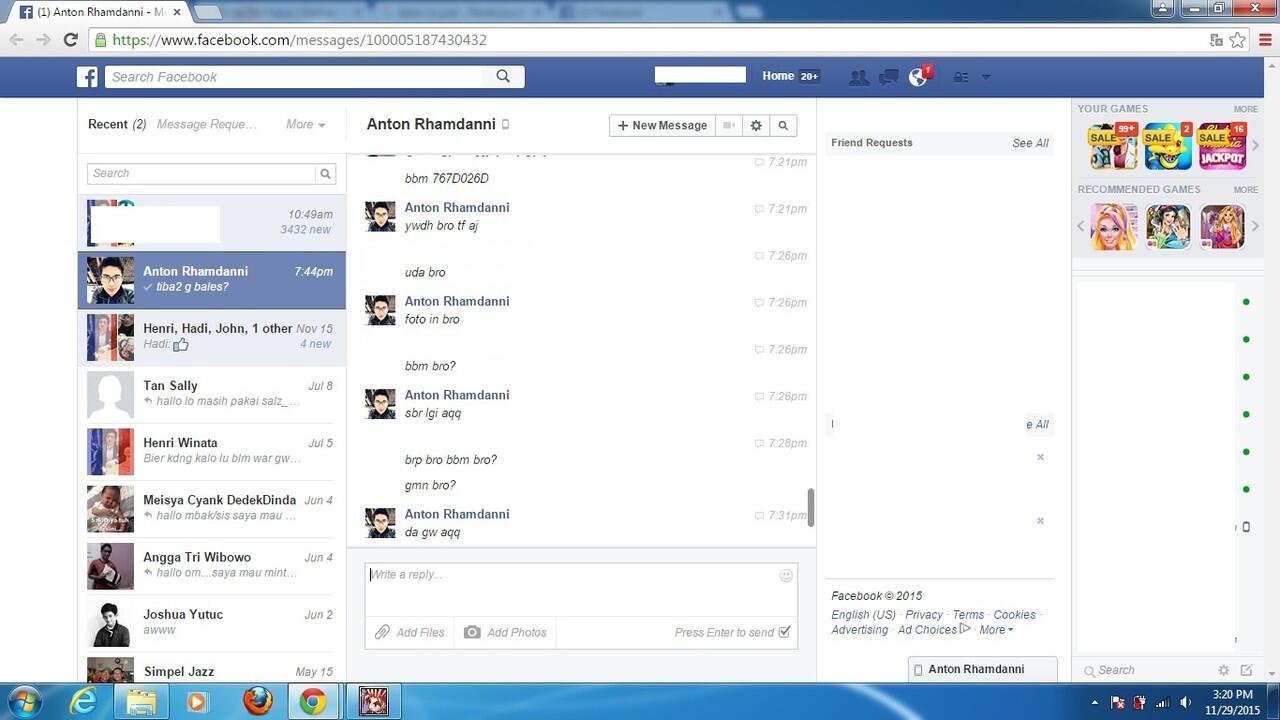Start a video call with camera icon
This screenshot has height=720, width=1280.
pos(730,125)
